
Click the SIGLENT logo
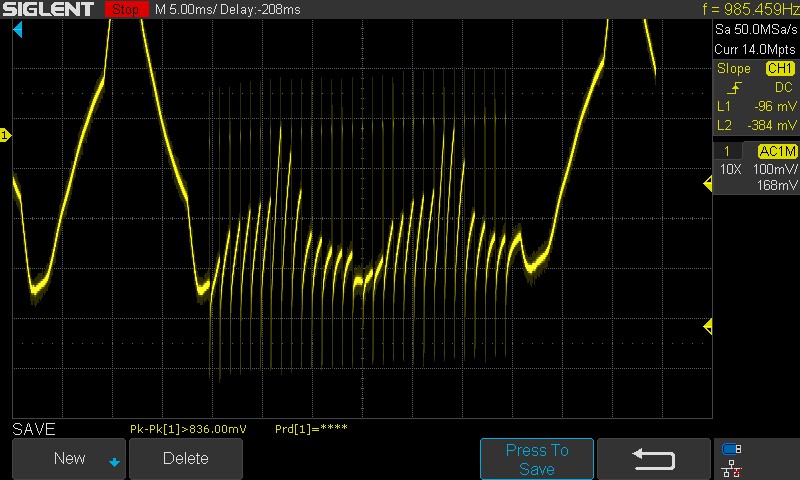tap(48, 9)
